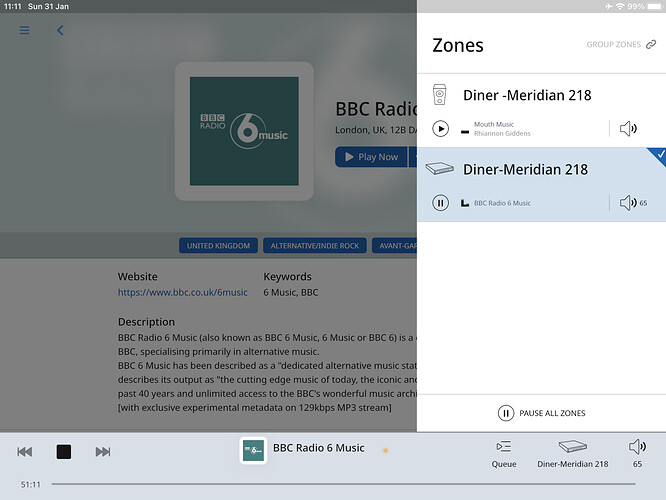The height and width of the screenshot is (500, 666).
Task: Skip to the previous track
Action: pos(25,452)
